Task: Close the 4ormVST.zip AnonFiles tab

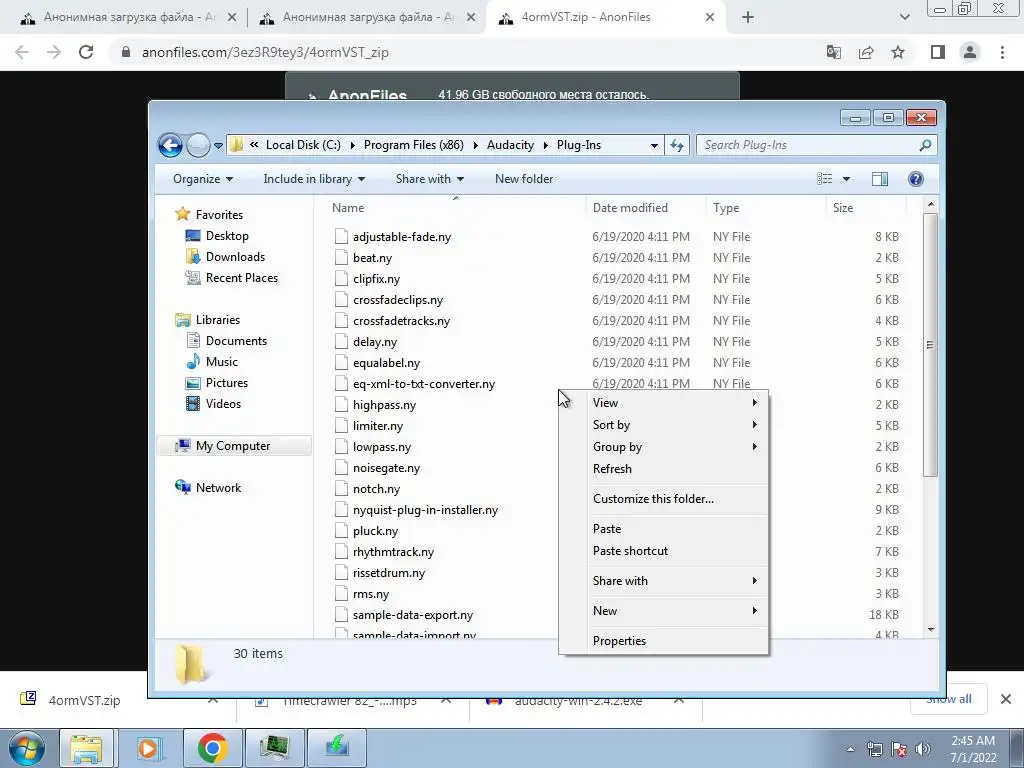Action: tap(710, 18)
